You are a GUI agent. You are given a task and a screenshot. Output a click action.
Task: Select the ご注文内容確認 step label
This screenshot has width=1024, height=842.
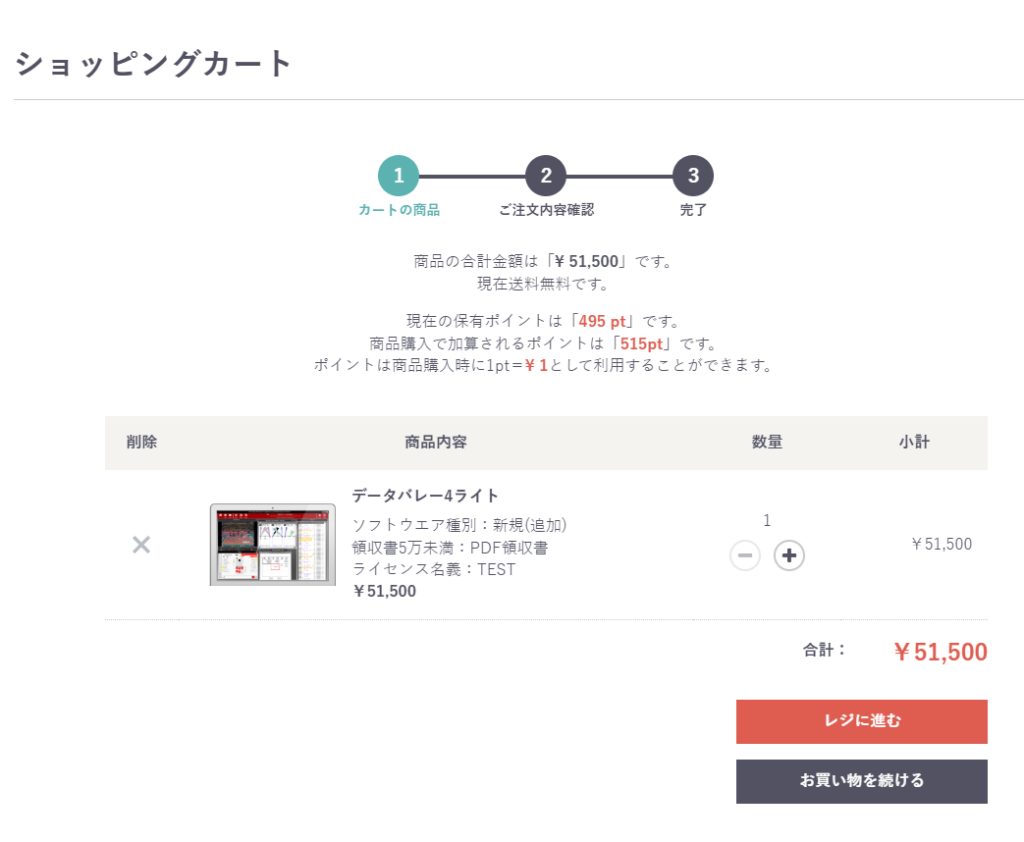click(x=546, y=210)
